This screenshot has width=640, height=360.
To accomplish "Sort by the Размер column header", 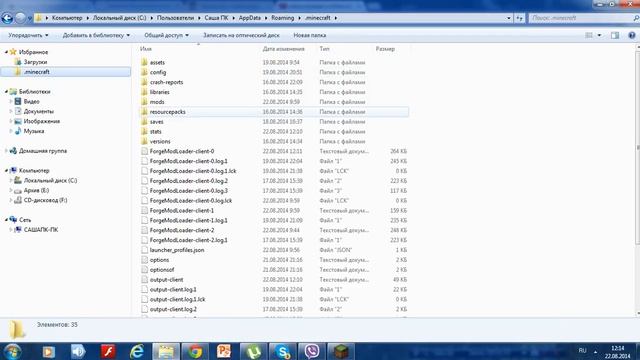I will click(385, 49).
